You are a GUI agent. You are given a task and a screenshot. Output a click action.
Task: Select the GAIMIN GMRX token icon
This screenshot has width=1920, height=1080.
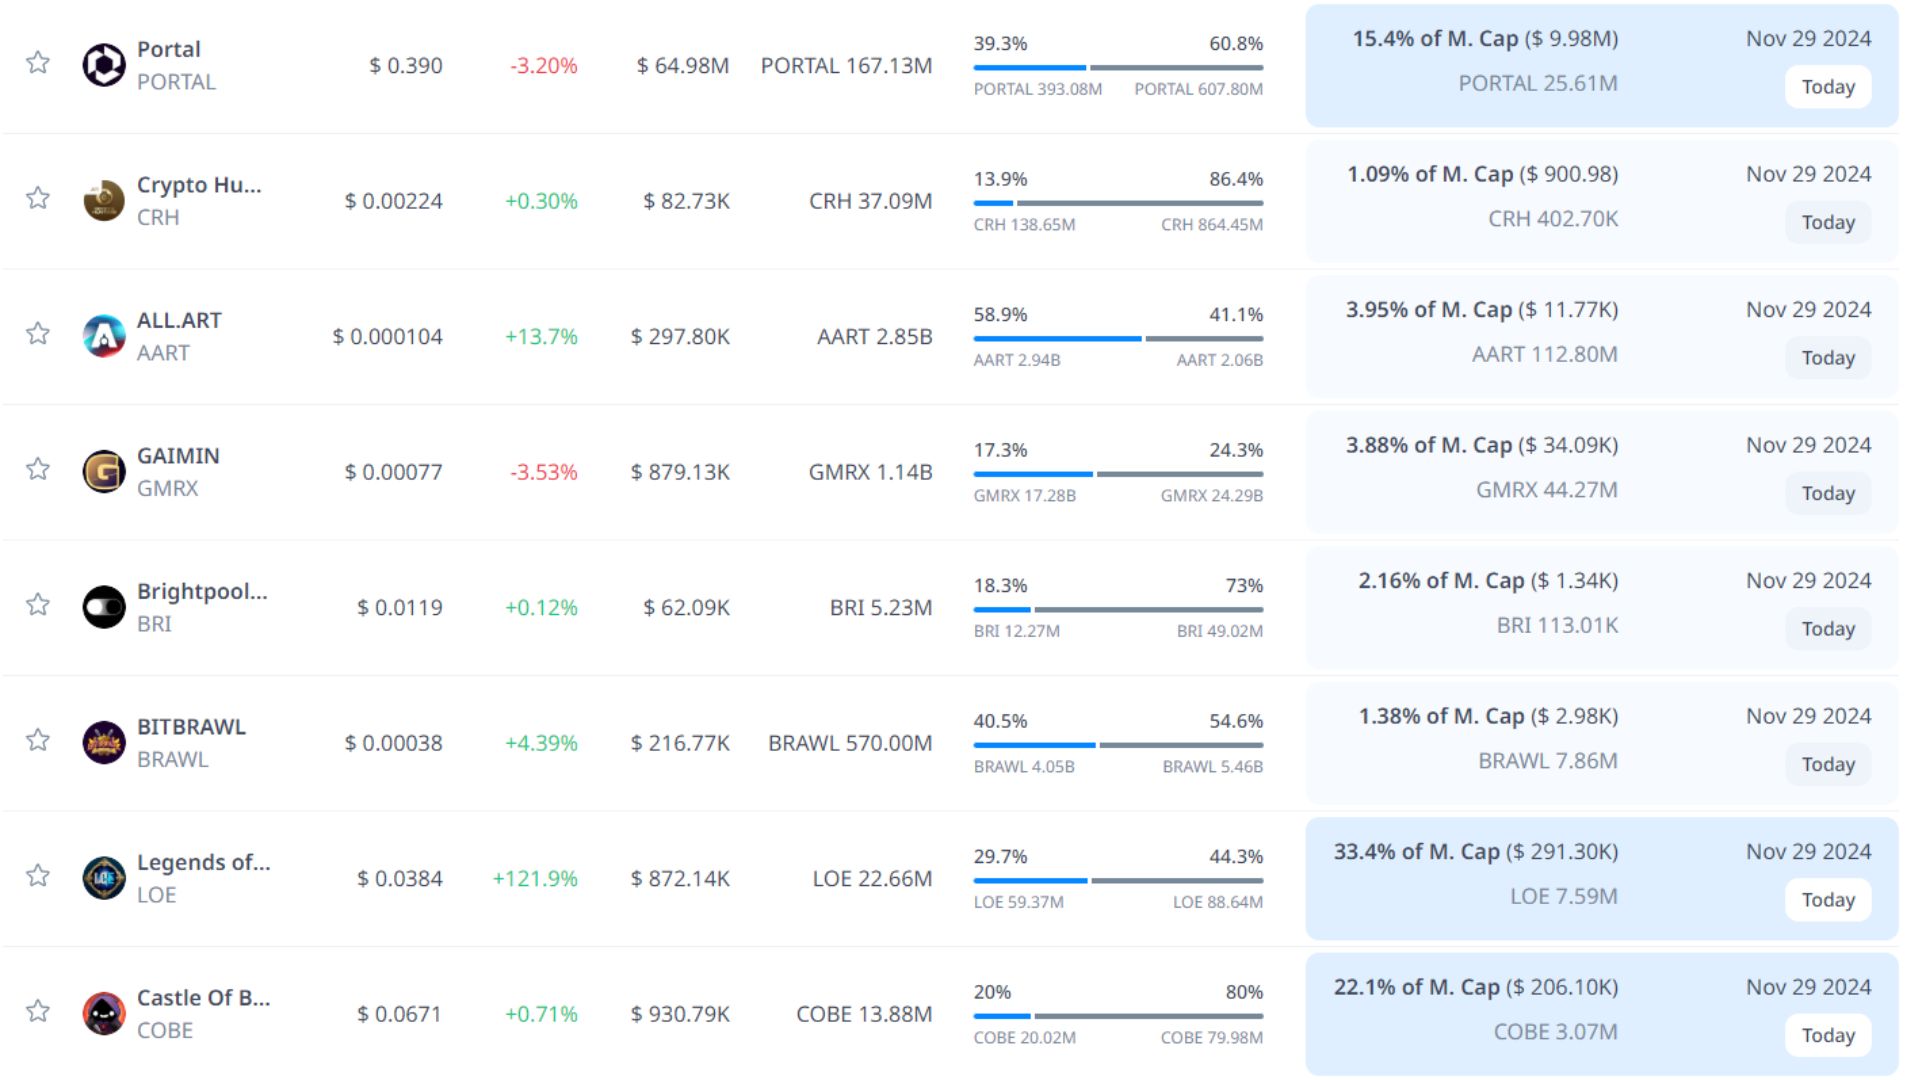coord(104,472)
